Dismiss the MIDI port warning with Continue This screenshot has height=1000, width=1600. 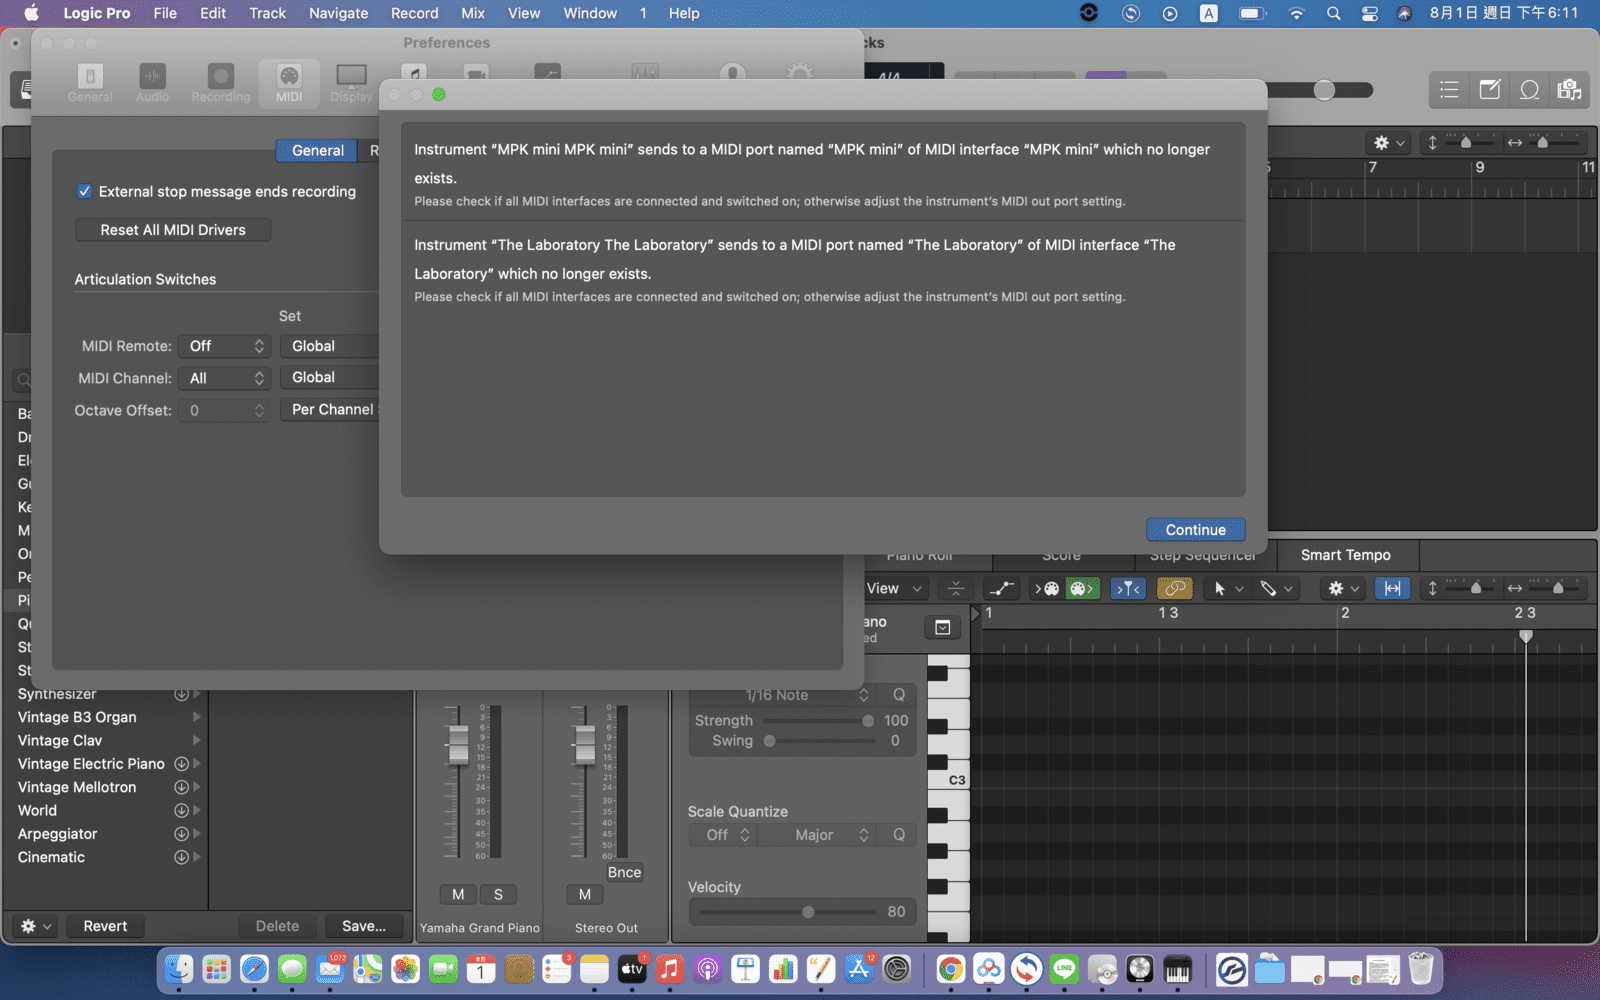pyautogui.click(x=1195, y=530)
